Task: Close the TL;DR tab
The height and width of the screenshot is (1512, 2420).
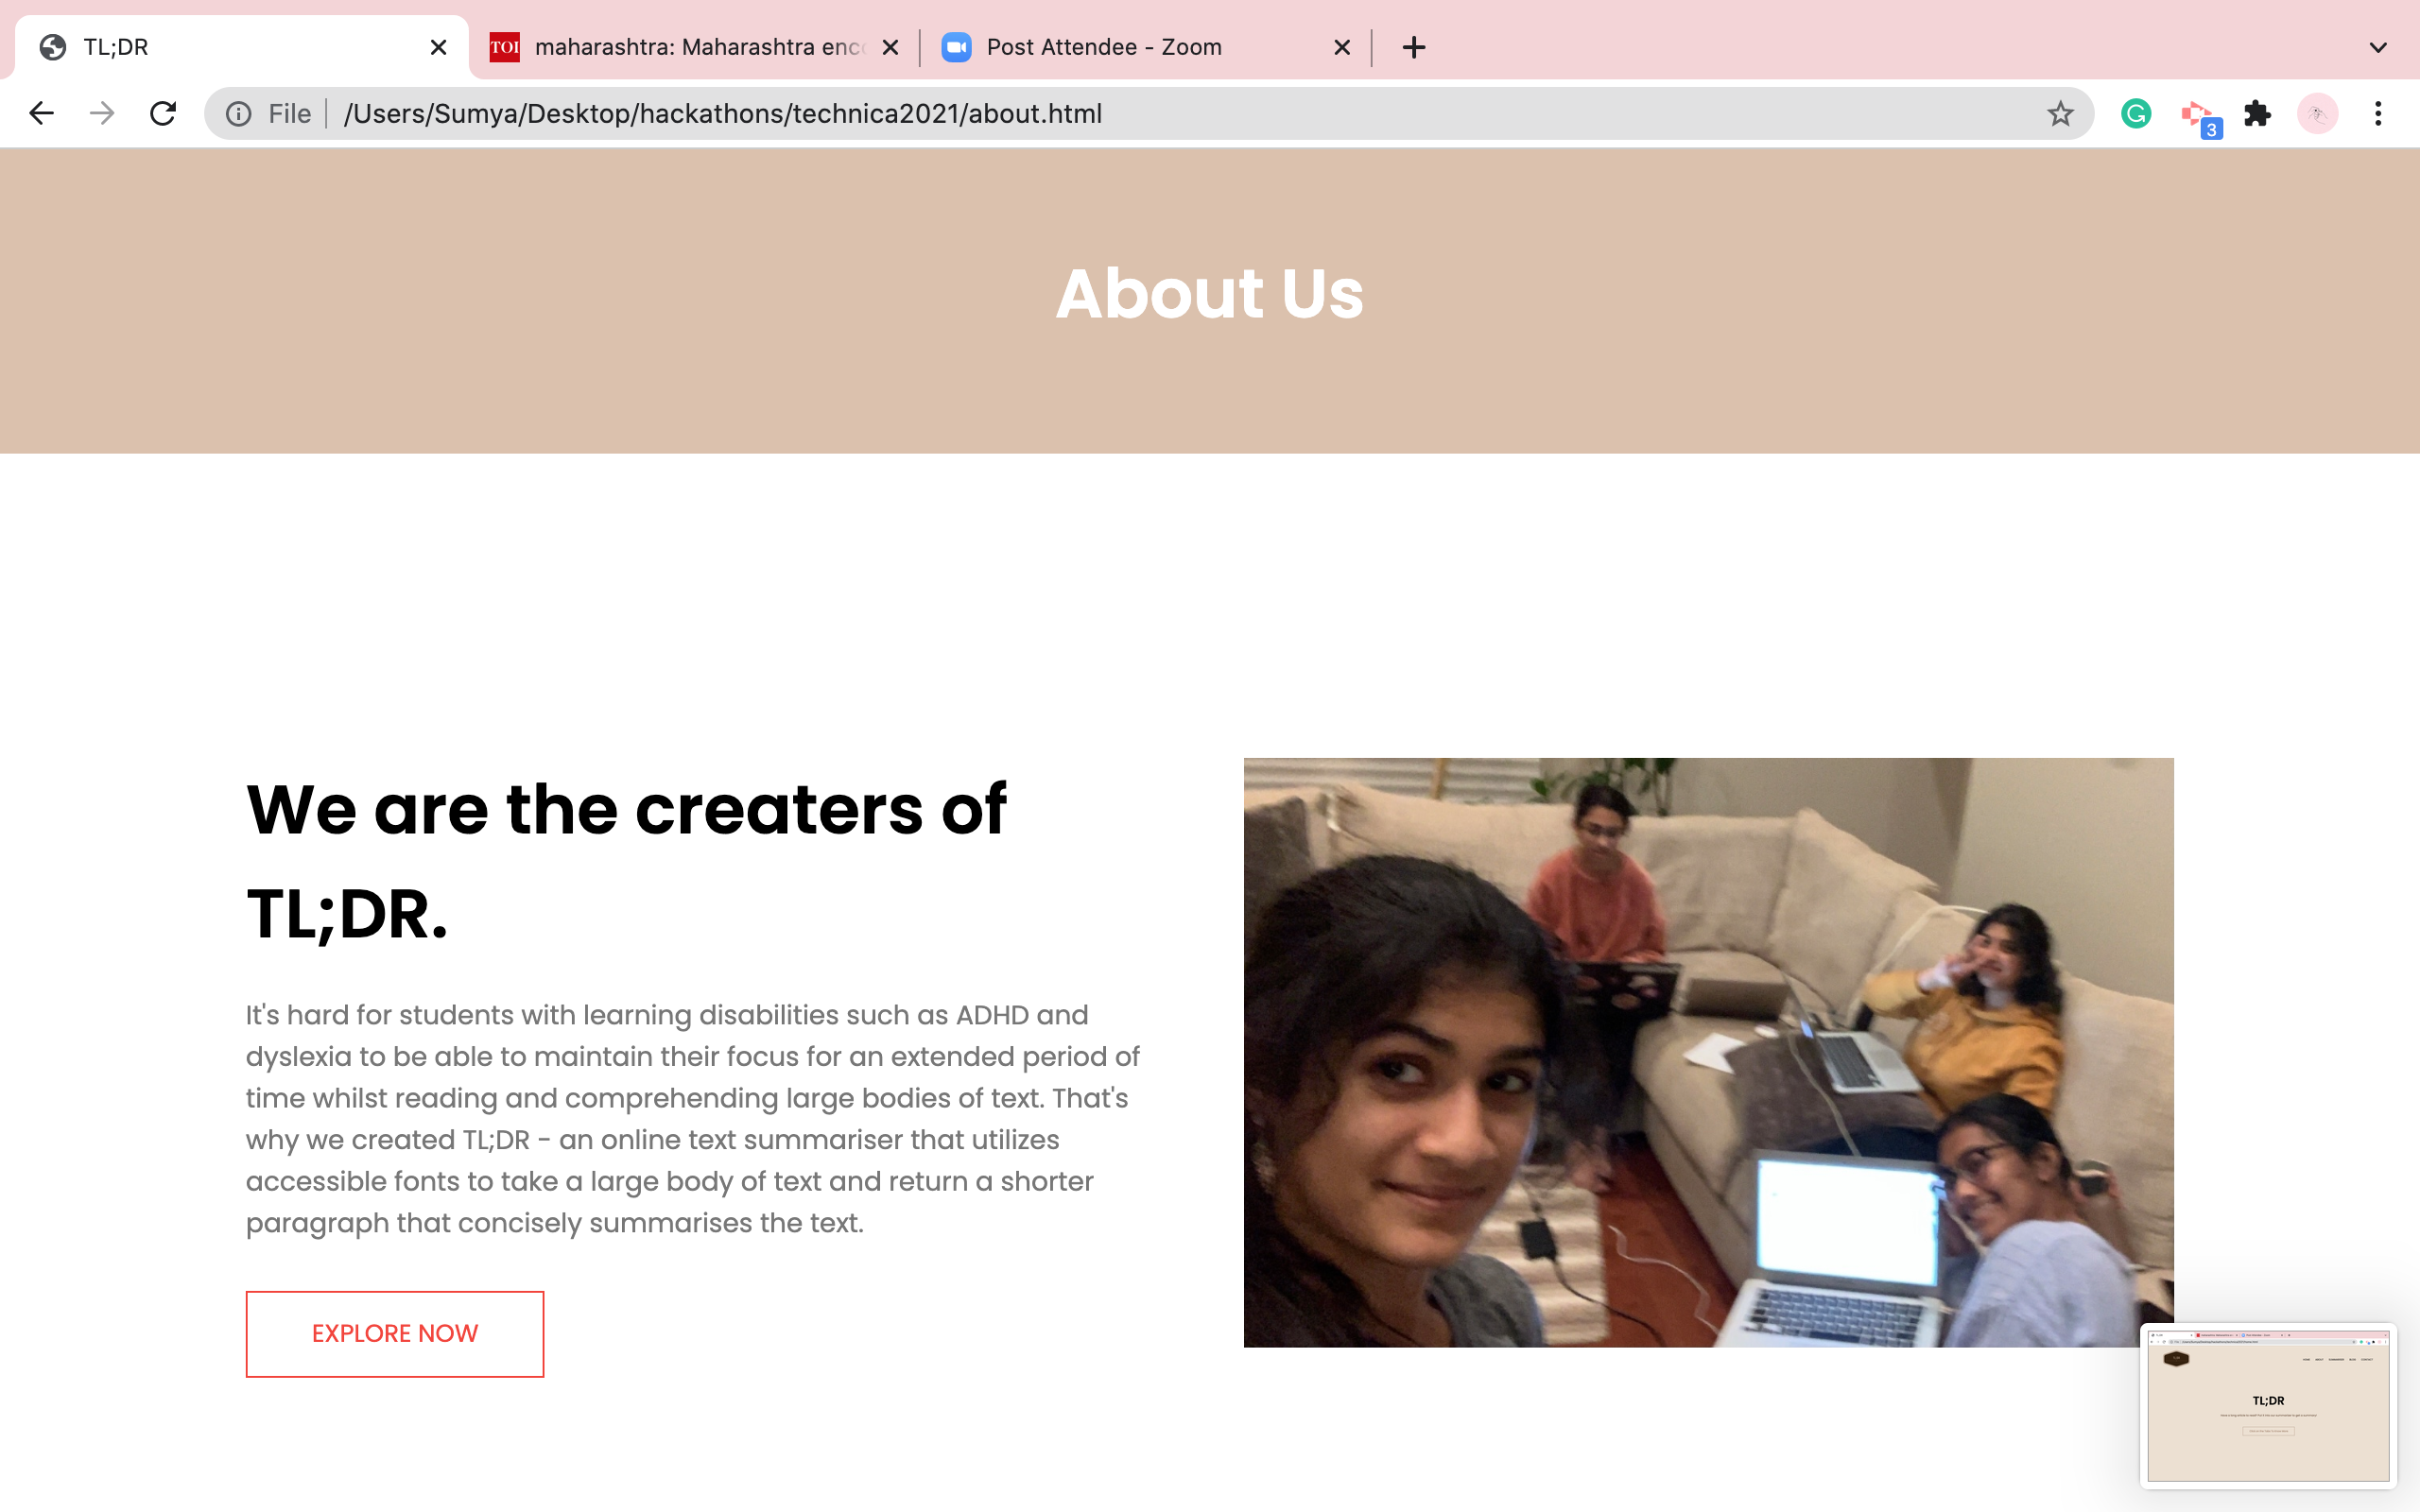Action: 438,47
